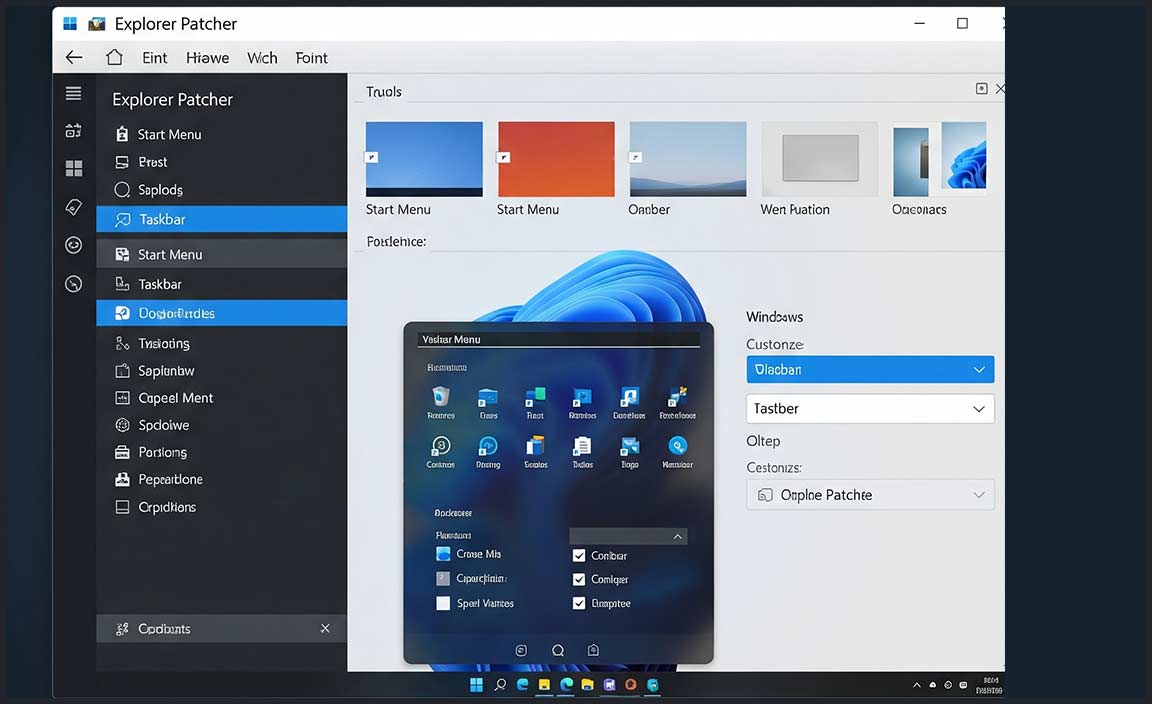Close the Codbunts panel with X
Image resolution: width=1152 pixels, height=704 pixels.
coord(325,628)
